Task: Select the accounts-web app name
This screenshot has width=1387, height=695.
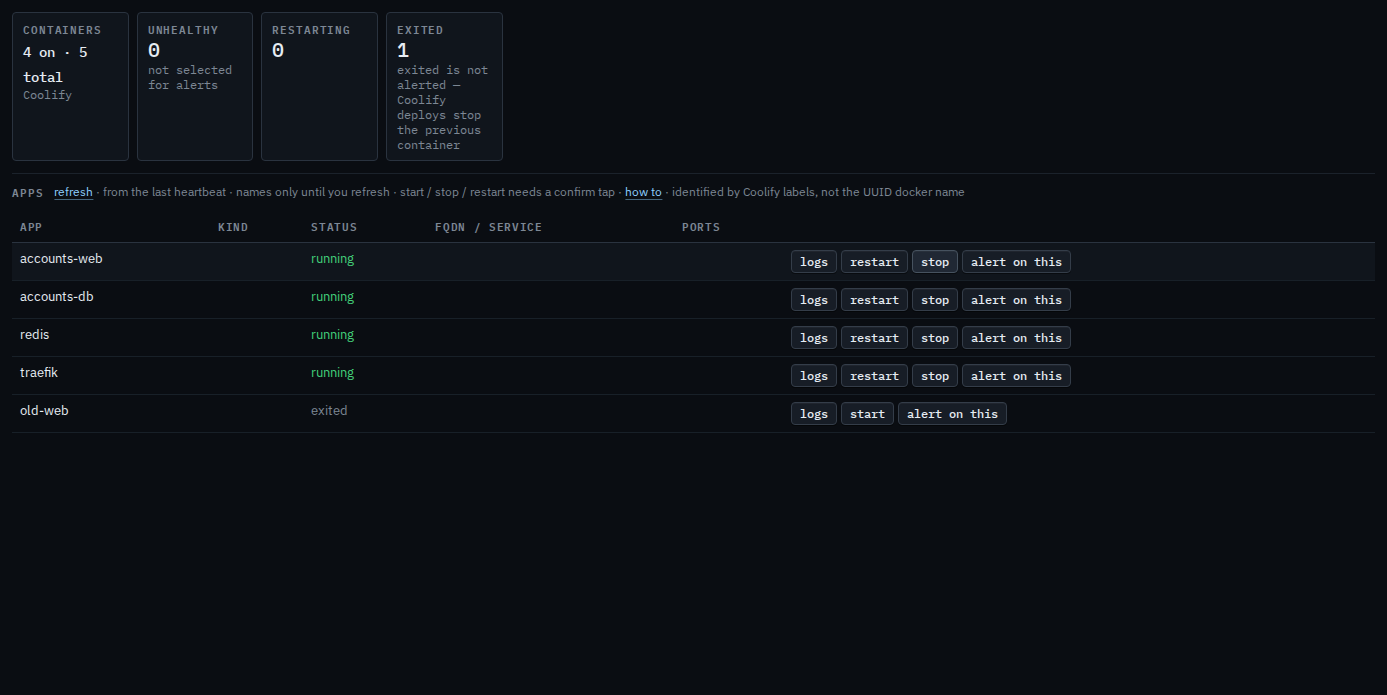Action: tap(61, 259)
